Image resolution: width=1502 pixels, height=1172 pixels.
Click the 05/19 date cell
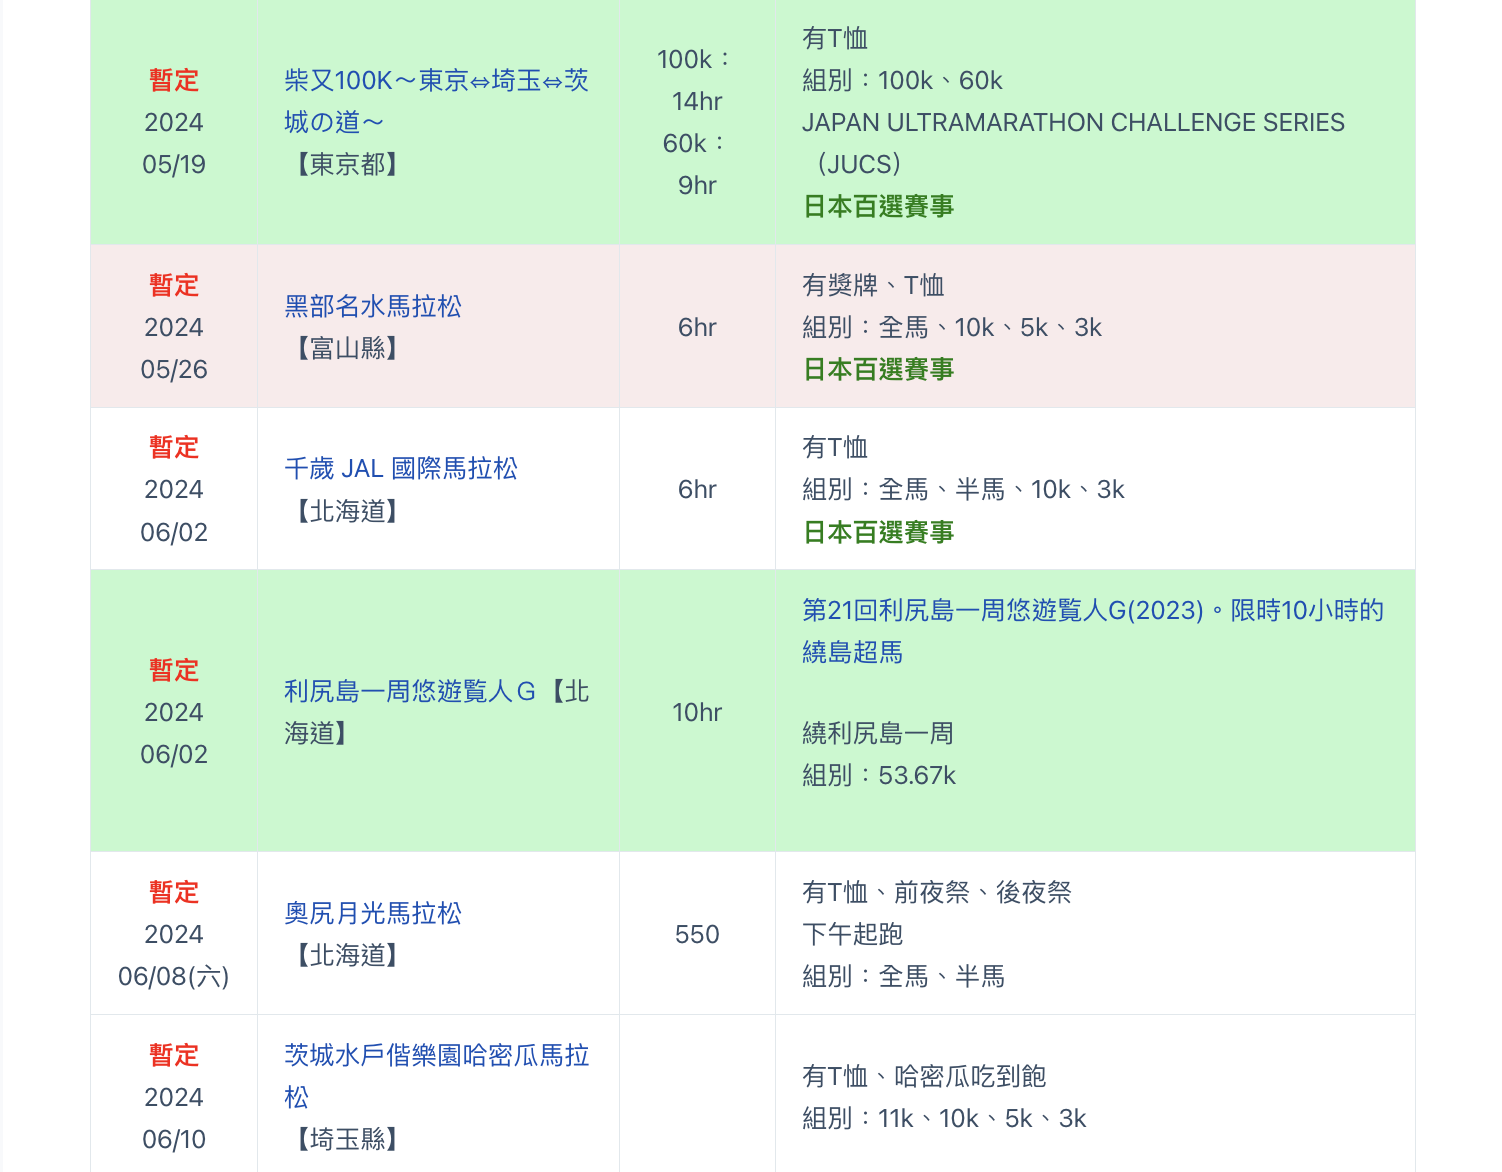[174, 164]
